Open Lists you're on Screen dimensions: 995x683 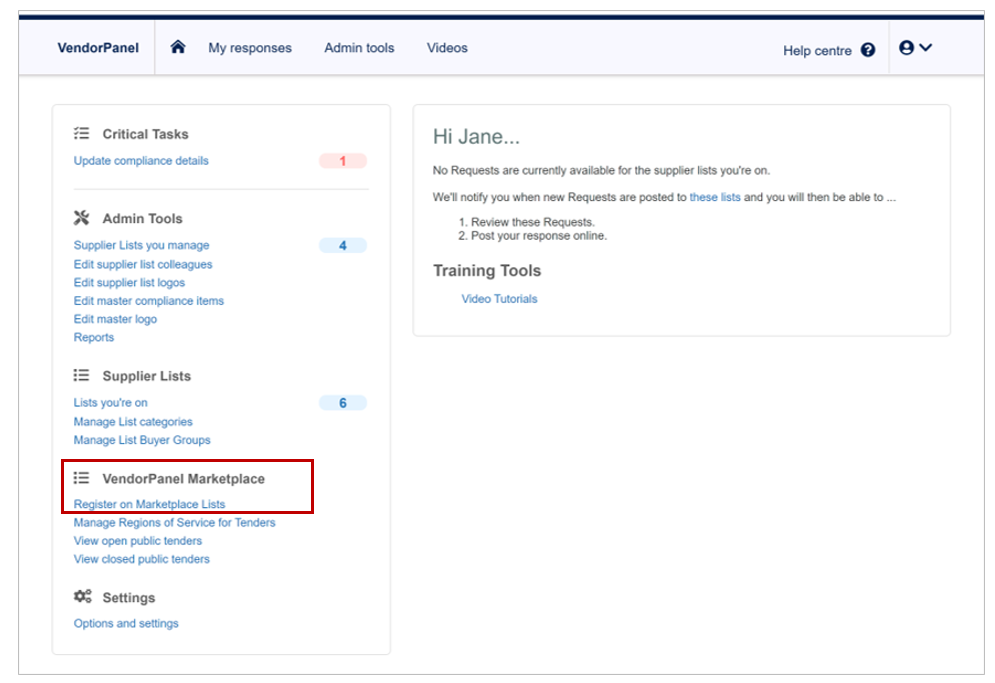click(110, 402)
